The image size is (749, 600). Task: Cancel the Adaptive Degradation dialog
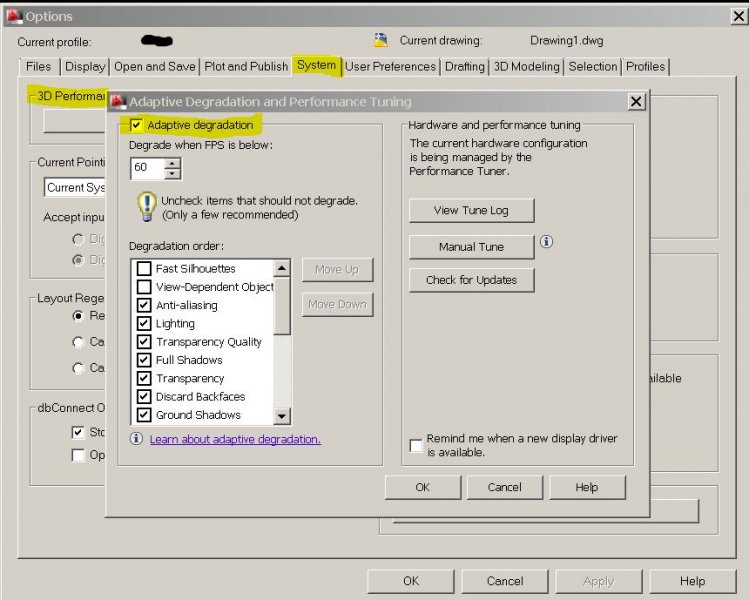pyautogui.click(x=504, y=487)
